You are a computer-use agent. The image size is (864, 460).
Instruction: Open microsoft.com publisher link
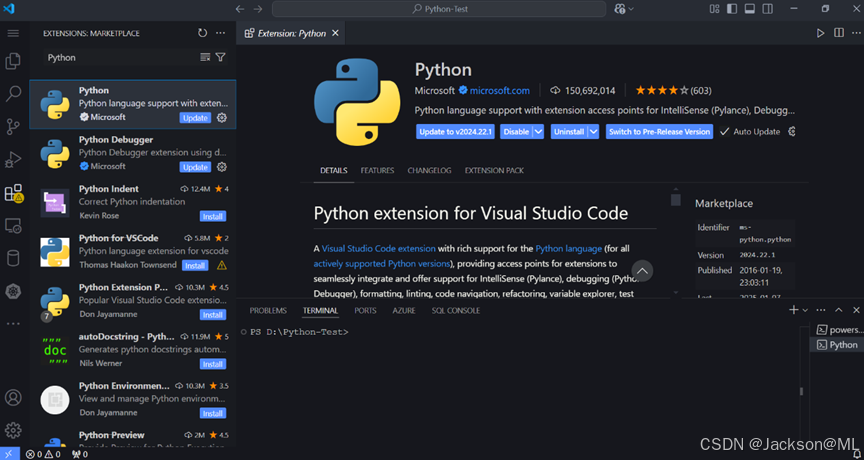pos(500,90)
